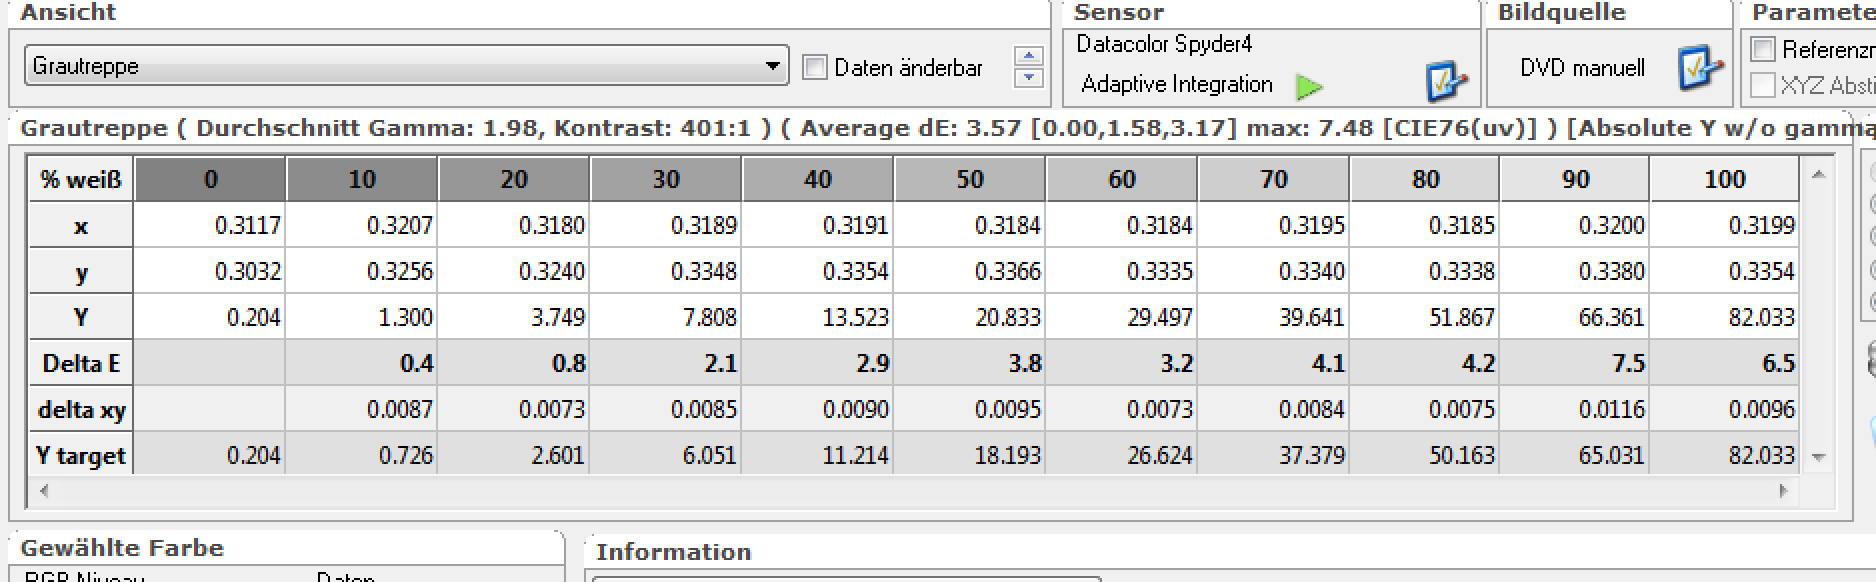This screenshot has height=582, width=1876.
Task: Select the 10 % weiß column header
Action: coord(362,179)
